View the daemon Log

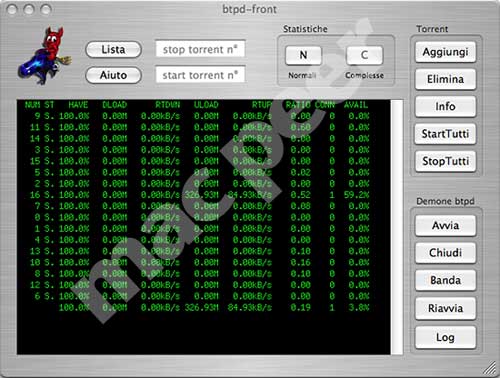coord(445,338)
